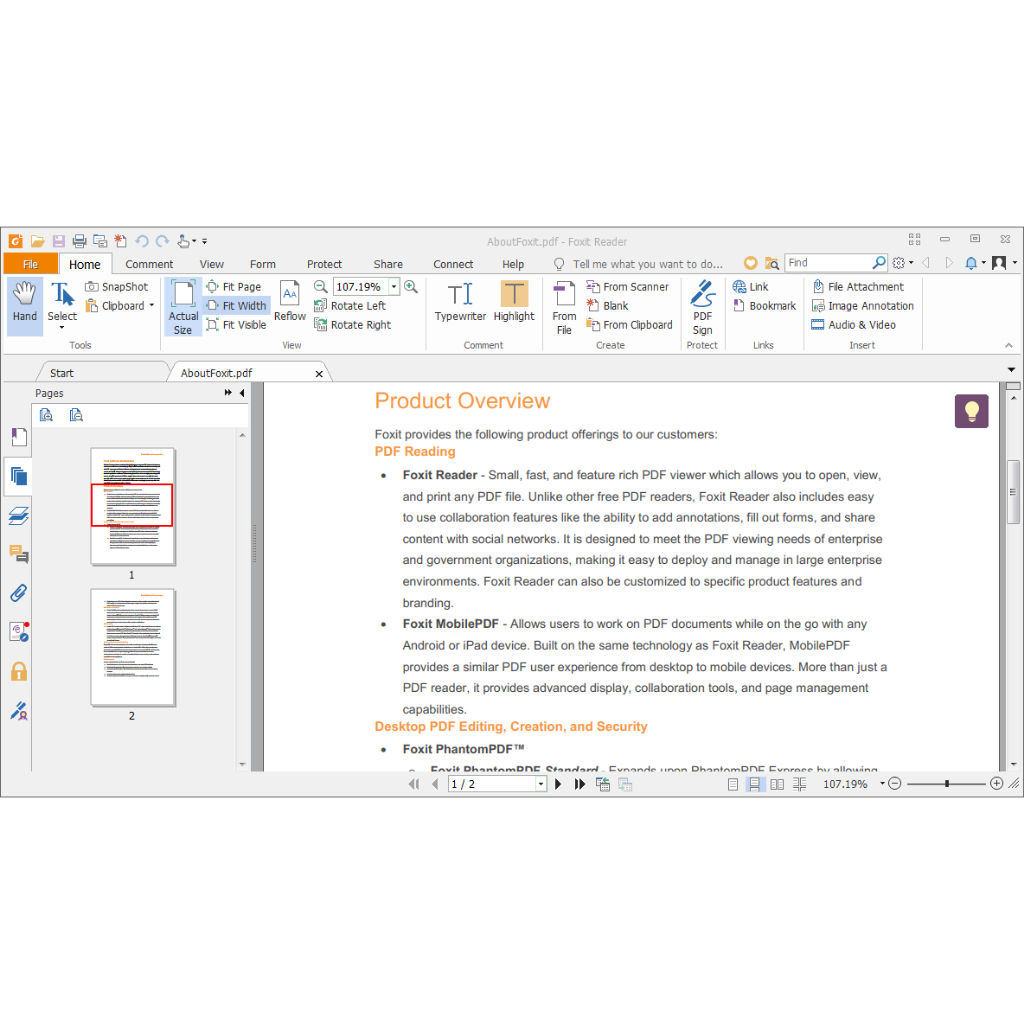Choose the Select text tool
The height and width of the screenshot is (1024, 1024).
[x=62, y=305]
